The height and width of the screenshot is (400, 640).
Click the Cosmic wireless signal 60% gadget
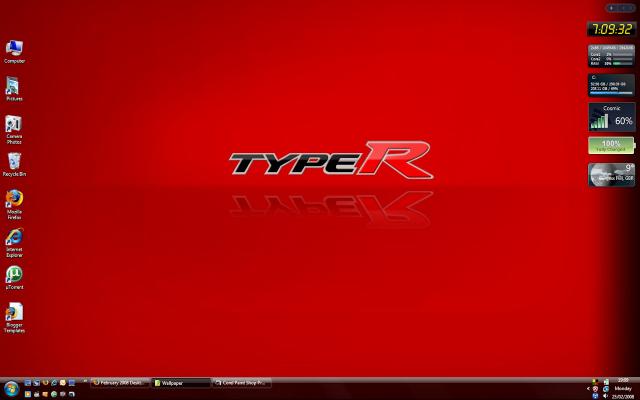(x=611, y=117)
